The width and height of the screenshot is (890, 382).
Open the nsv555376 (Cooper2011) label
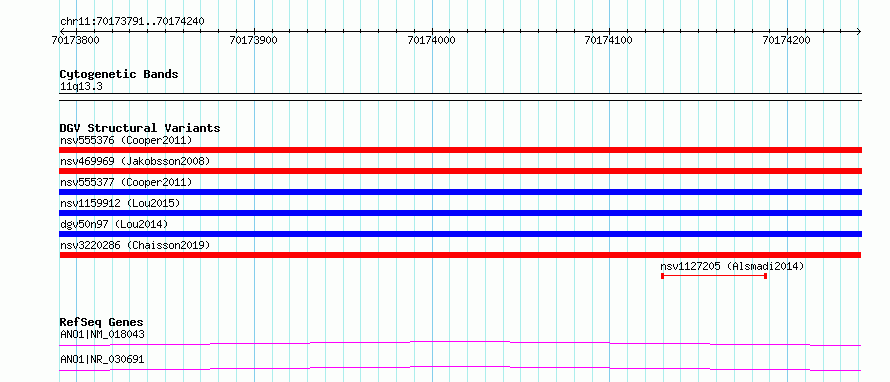pyautogui.click(x=126, y=140)
